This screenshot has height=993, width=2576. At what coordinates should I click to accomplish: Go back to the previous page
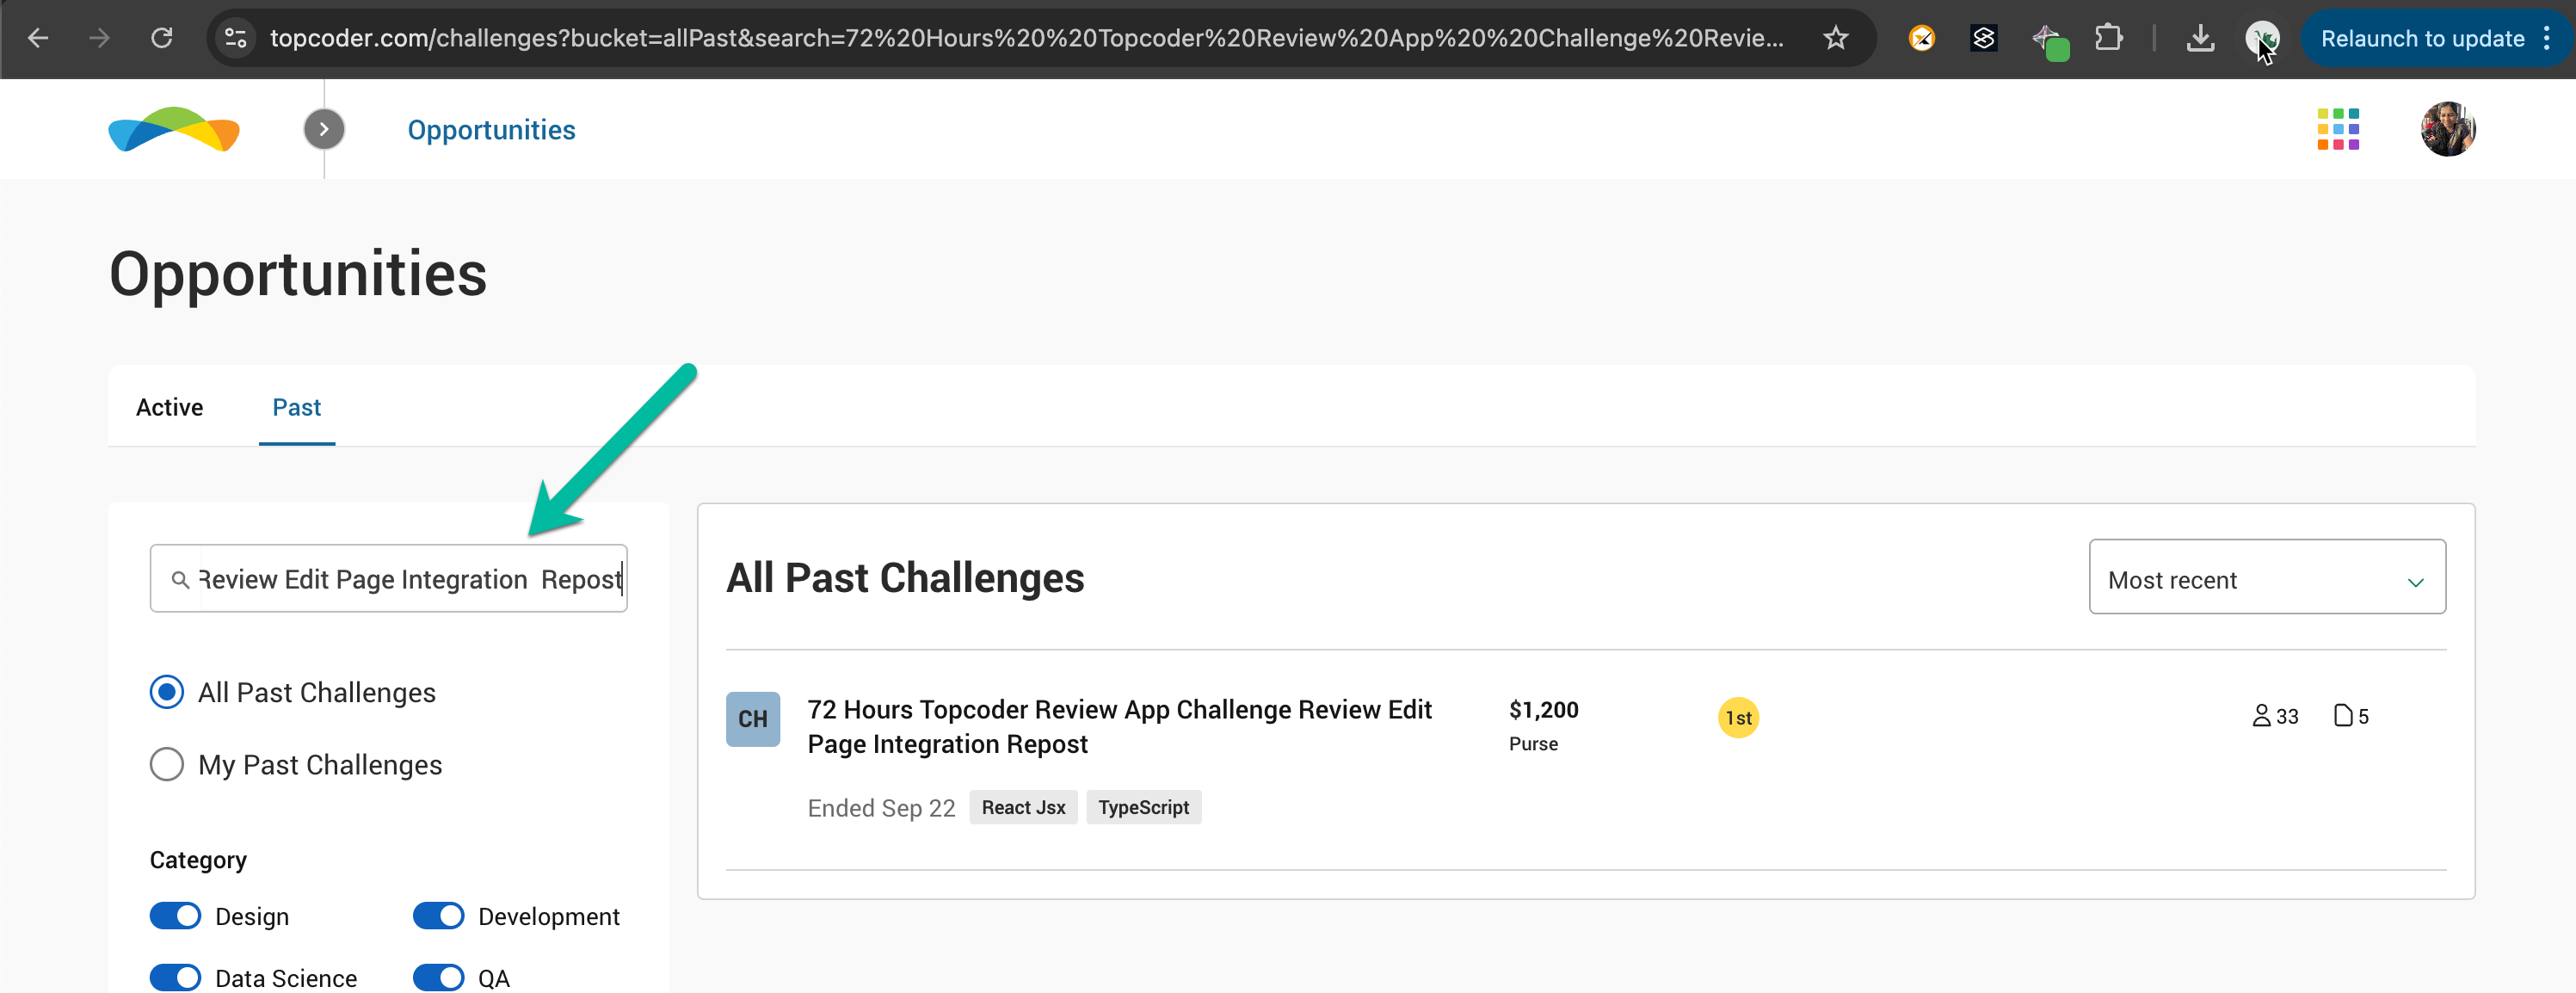[38, 39]
